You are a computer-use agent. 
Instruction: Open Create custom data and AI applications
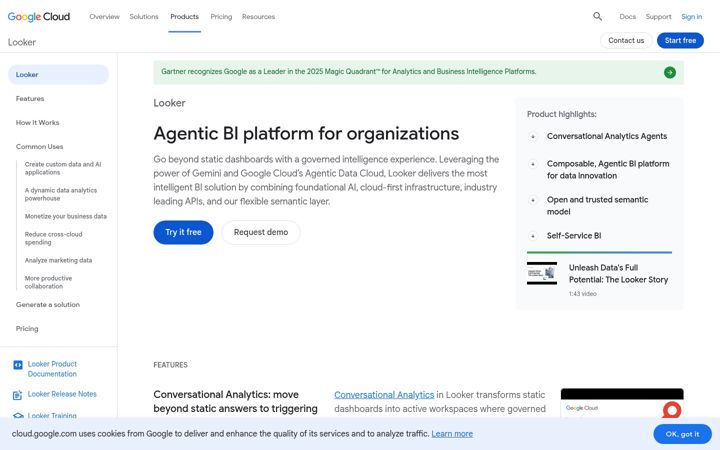pyautogui.click(x=63, y=168)
